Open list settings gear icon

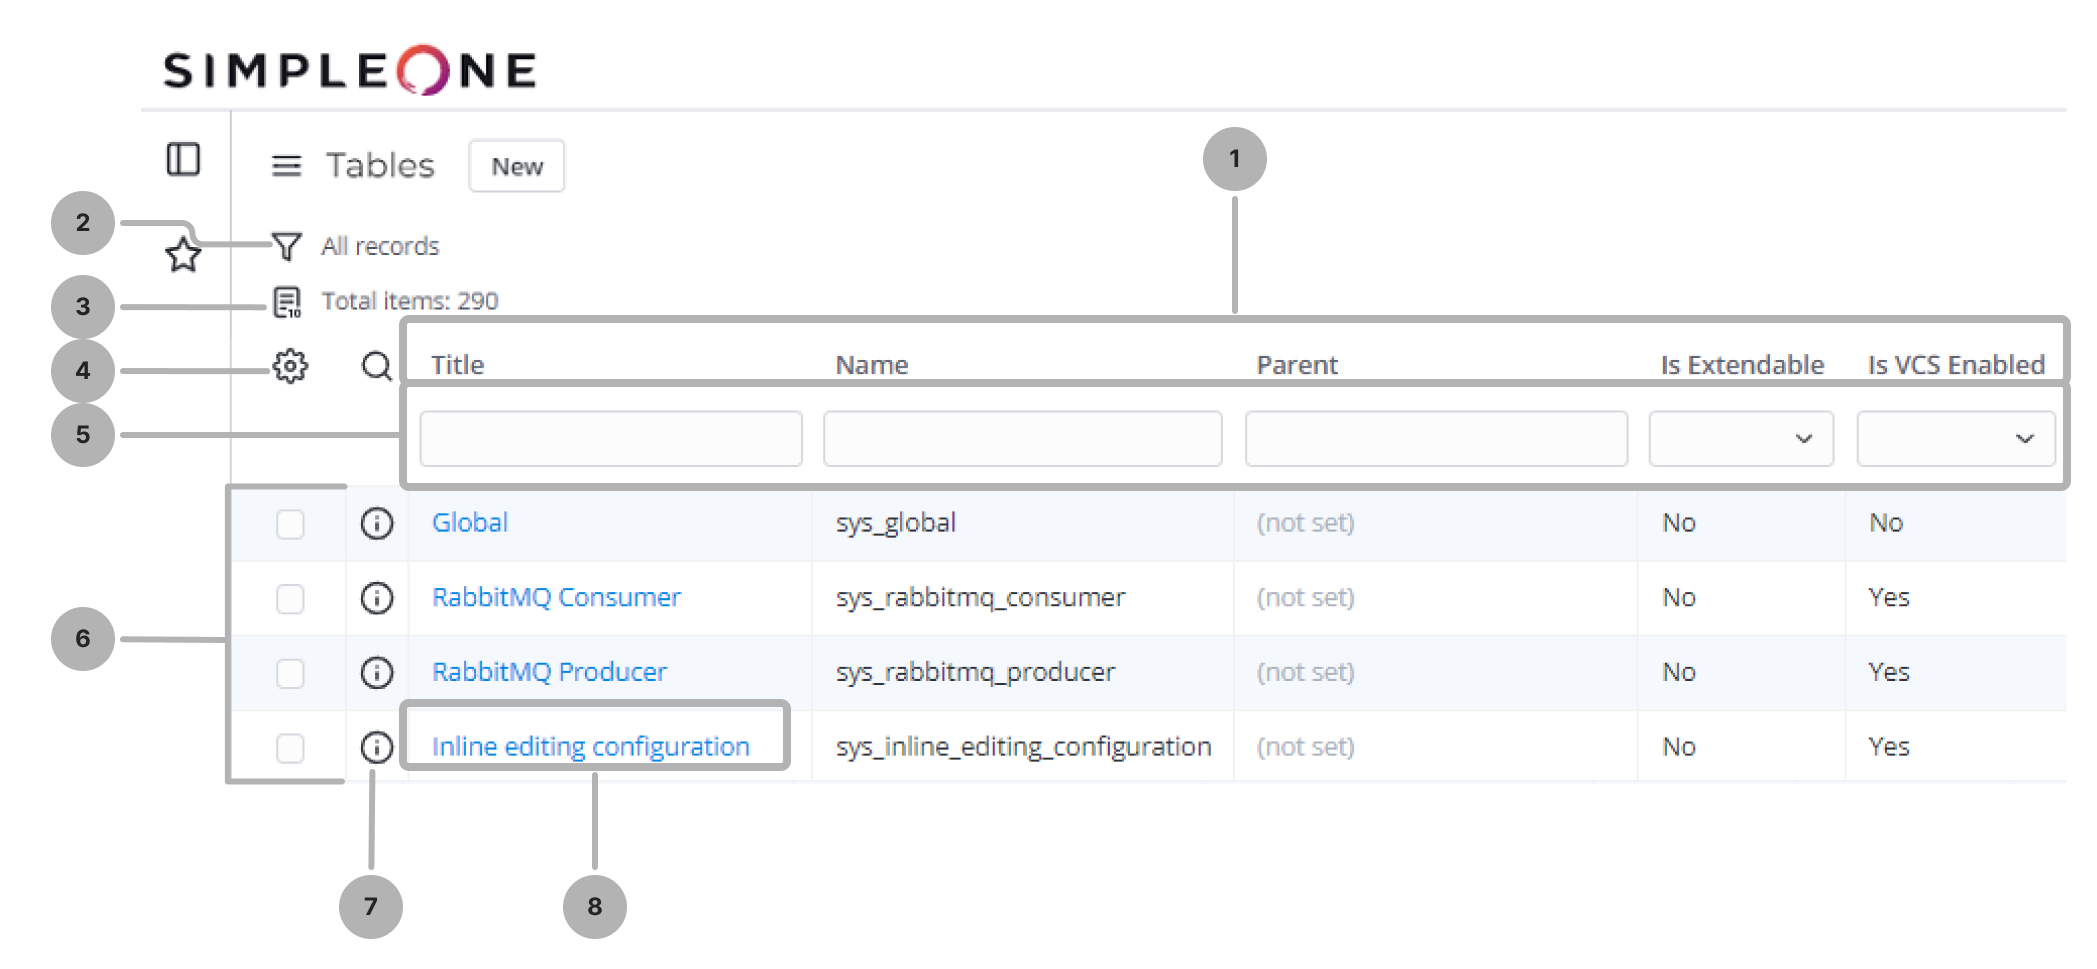tap(290, 366)
